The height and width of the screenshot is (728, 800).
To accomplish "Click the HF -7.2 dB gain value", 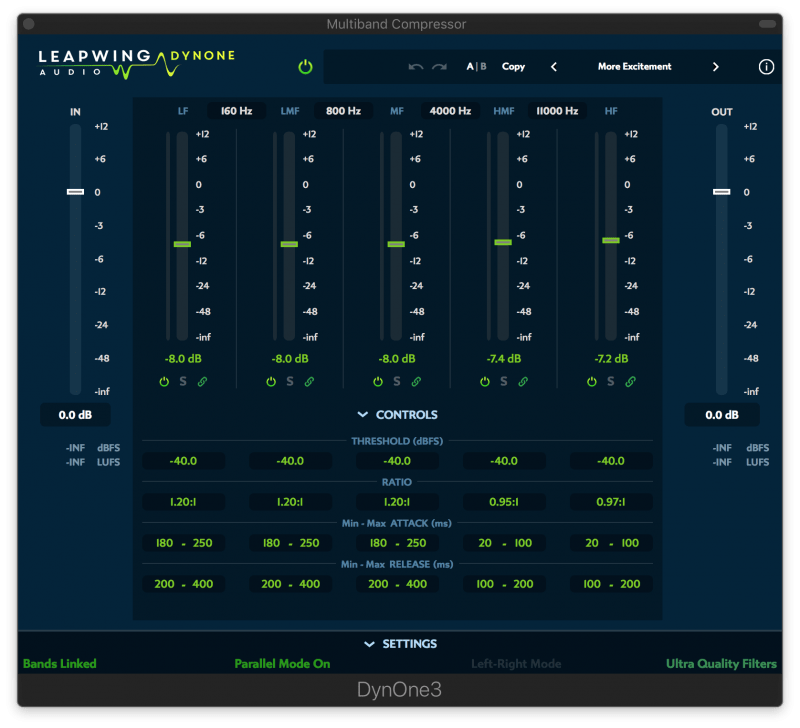I will pyautogui.click(x=611, y=359).
